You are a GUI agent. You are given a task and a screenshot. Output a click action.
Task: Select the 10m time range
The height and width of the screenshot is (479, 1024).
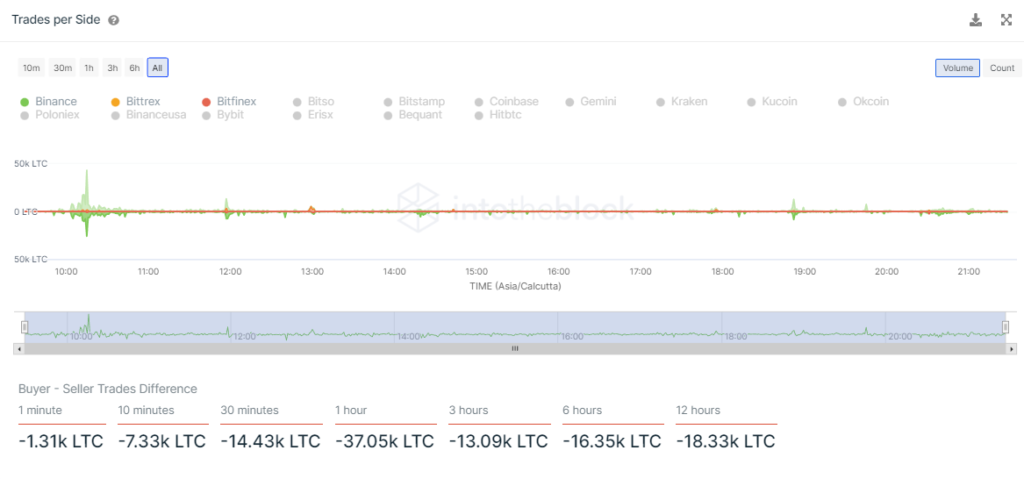[31, 67]
